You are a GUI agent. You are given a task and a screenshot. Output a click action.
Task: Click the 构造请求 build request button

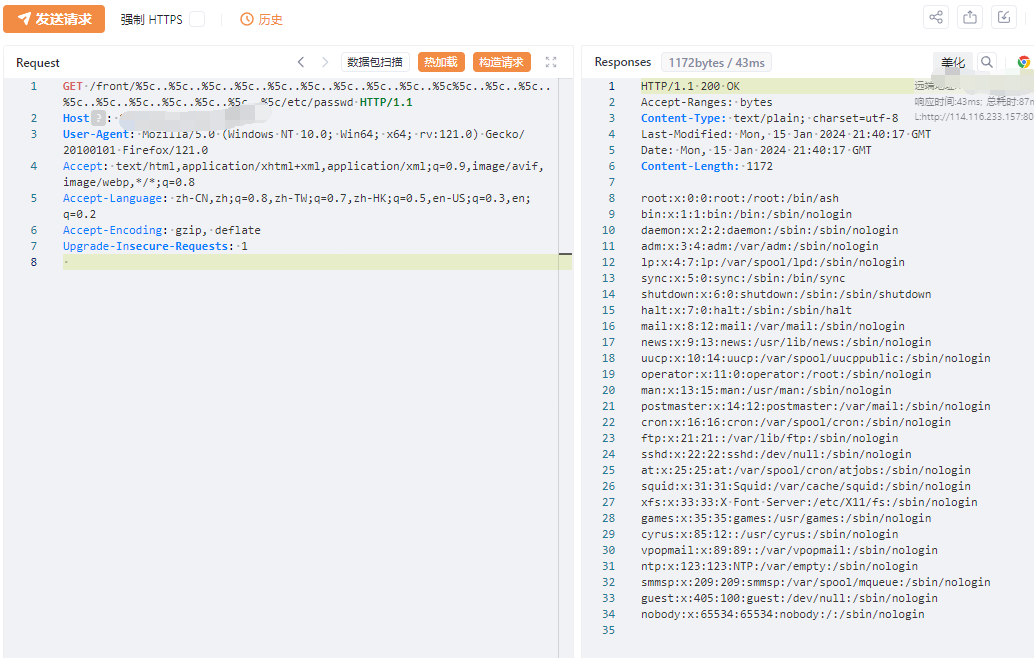pyautogui.click(x=501, y=62)
